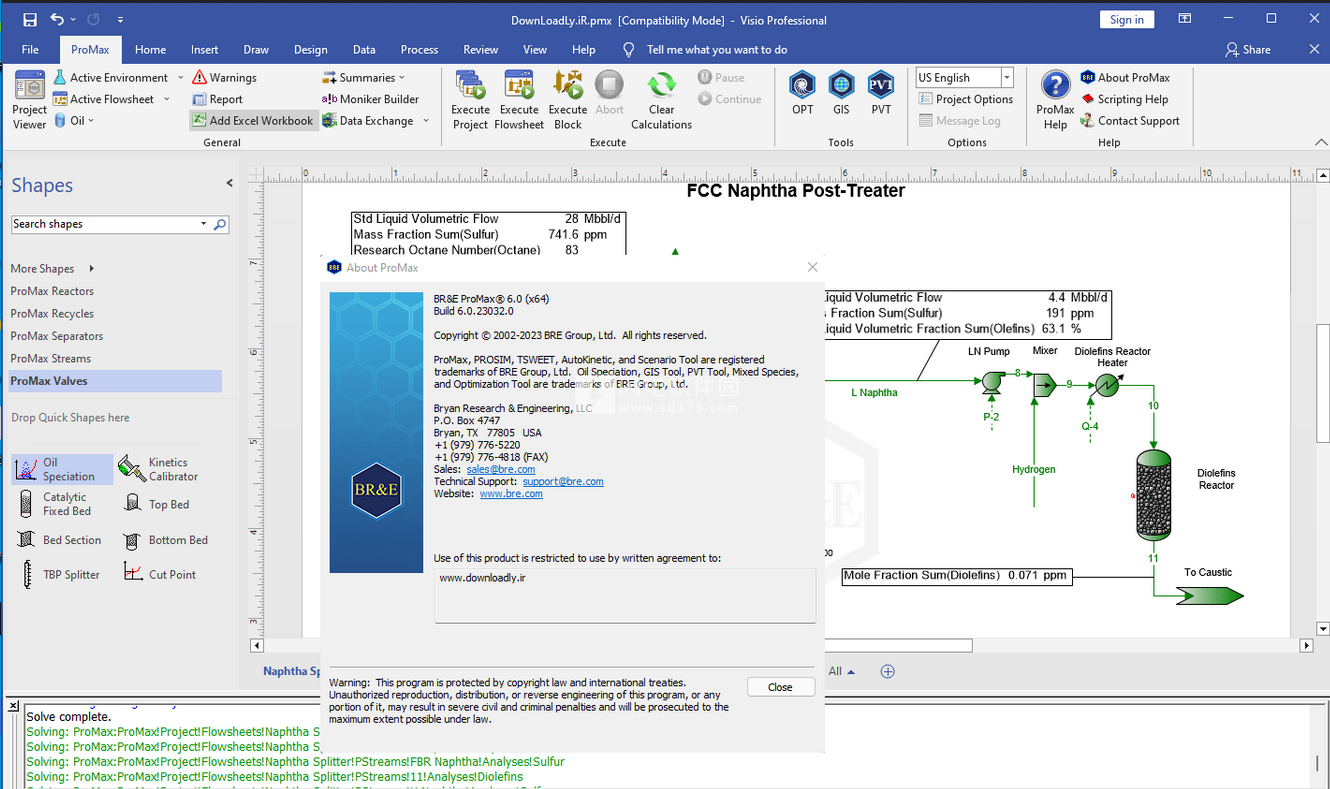This screenshot has height=789, width=1330.
Task: Expand the Active Flowsheet dropdown arrow
Action: pyautogui.click(x=167, y=99)
